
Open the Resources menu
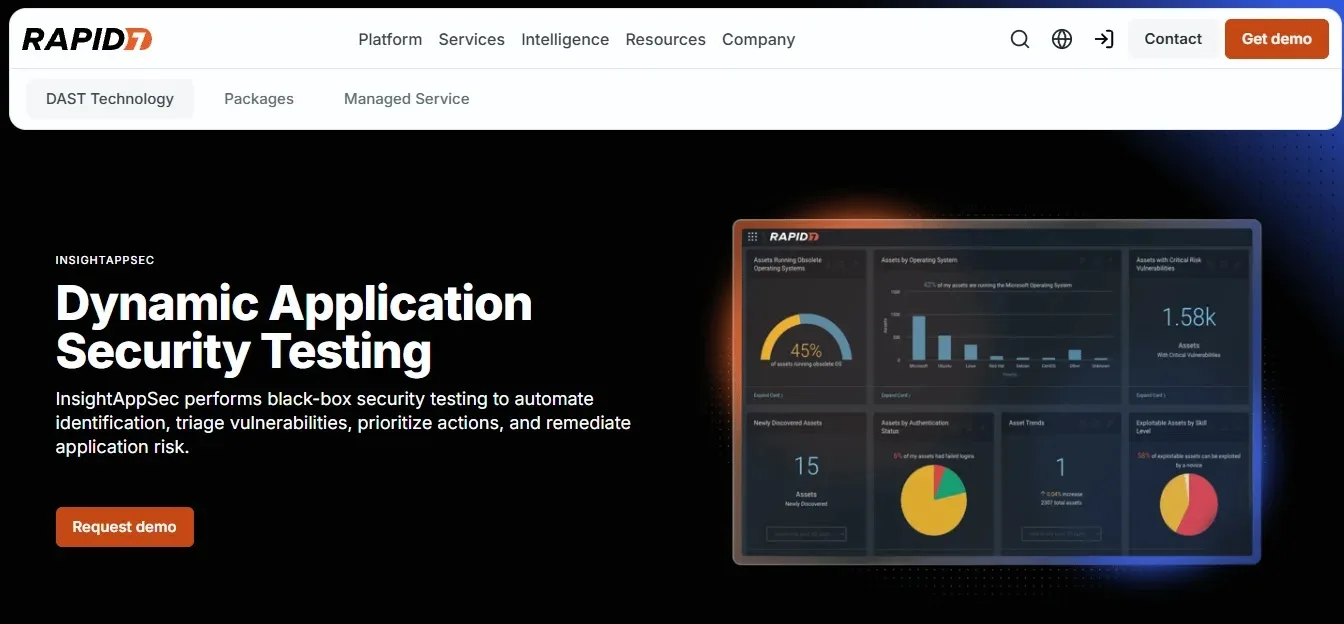click(x=665, y=39)
